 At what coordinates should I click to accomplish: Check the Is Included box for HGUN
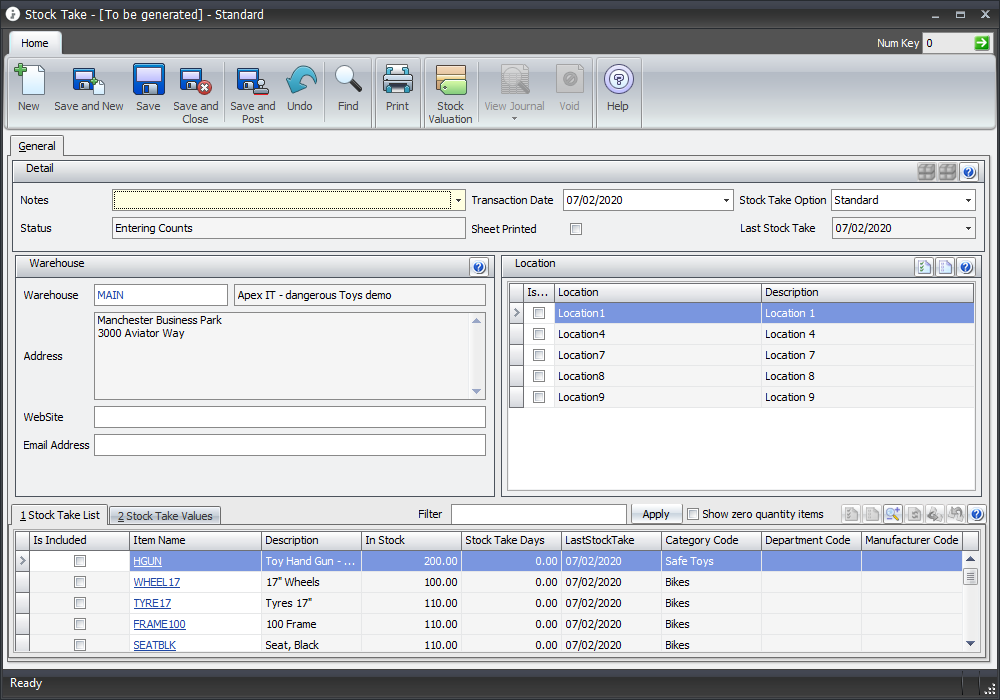pos(80,561)
